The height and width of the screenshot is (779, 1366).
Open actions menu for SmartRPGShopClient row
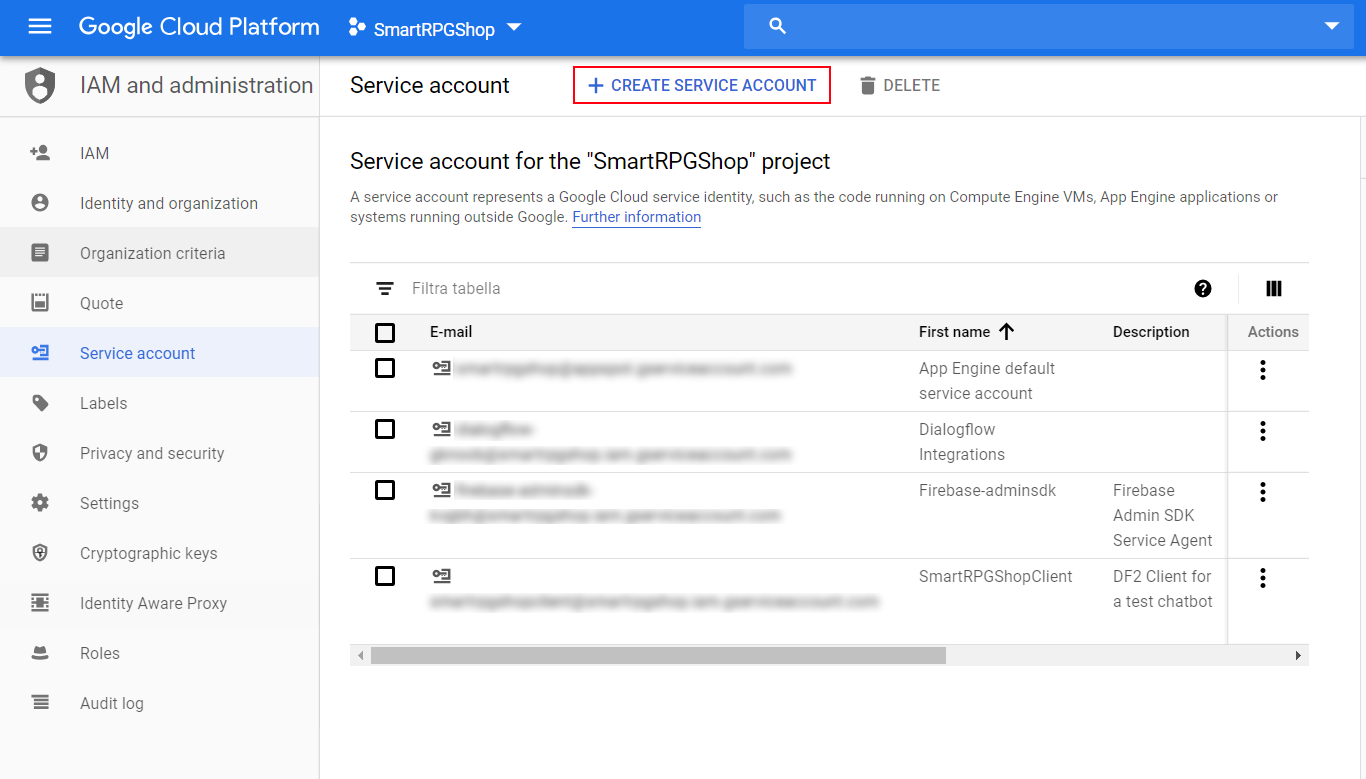(x=1263, y=578)
